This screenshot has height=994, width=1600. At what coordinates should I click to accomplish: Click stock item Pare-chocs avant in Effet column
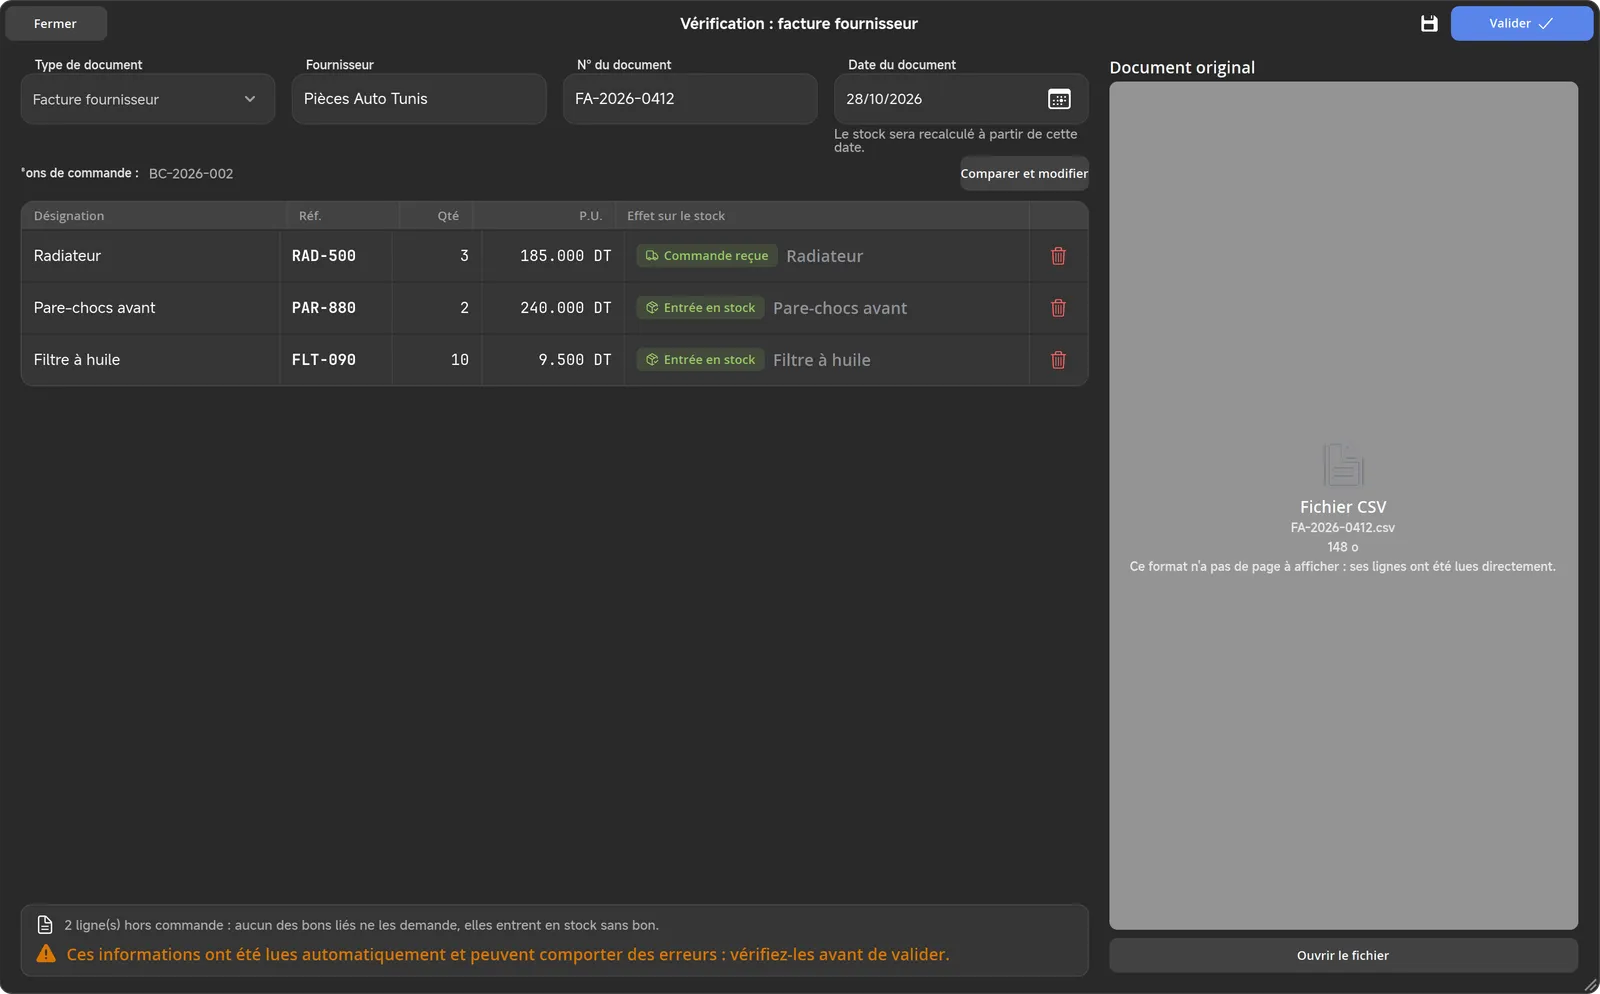point(840,308)
